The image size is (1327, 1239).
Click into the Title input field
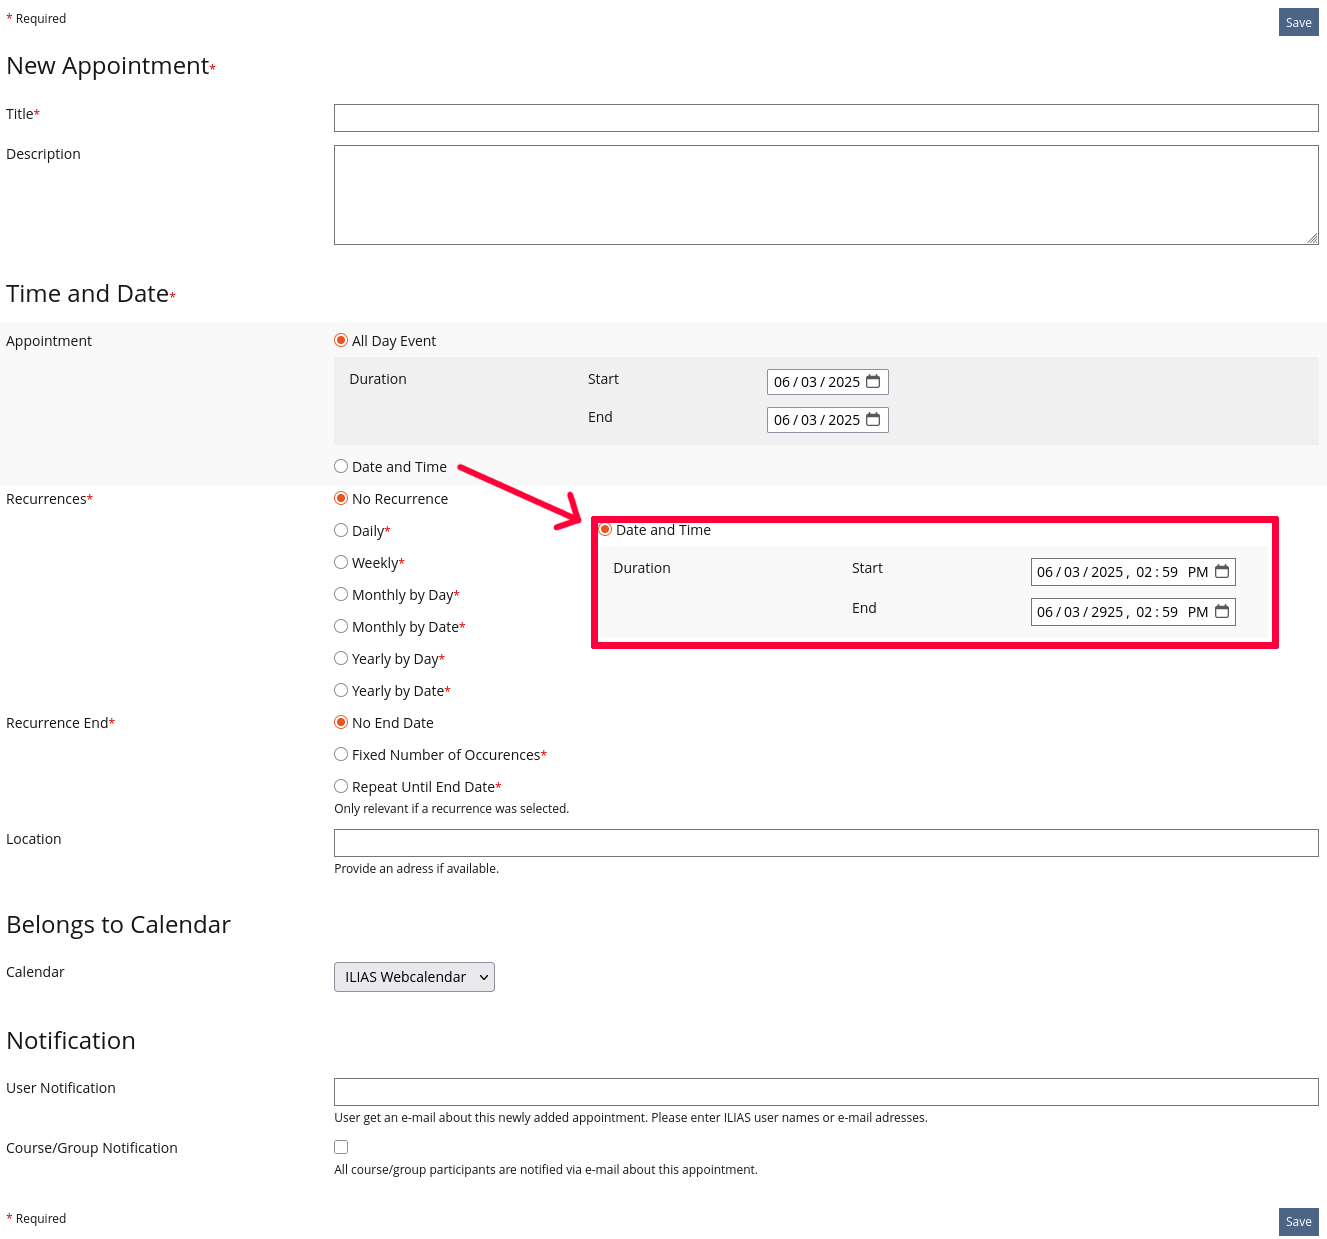(825, 118)
